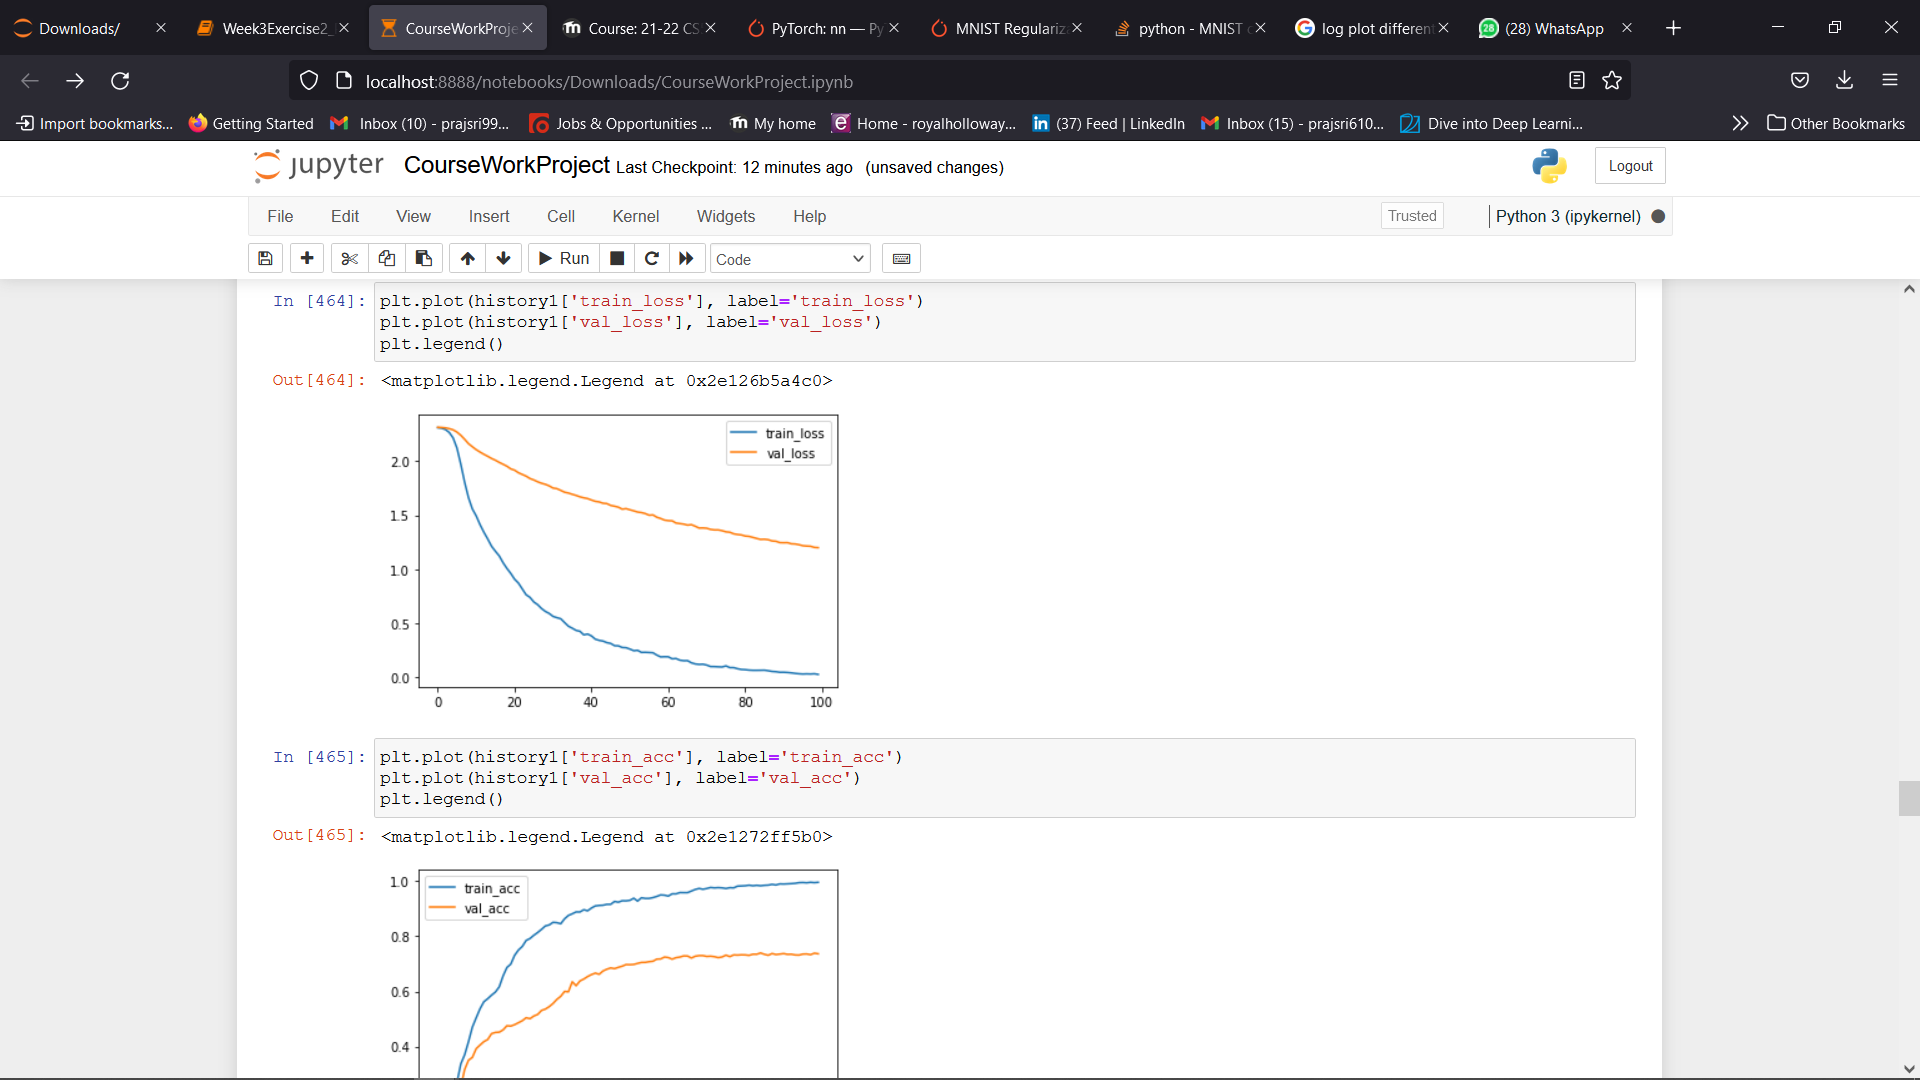Paste cells below using the clipboard icon
The height and width of the screenshot is (1080, 1920).
[x=424, y=259]
